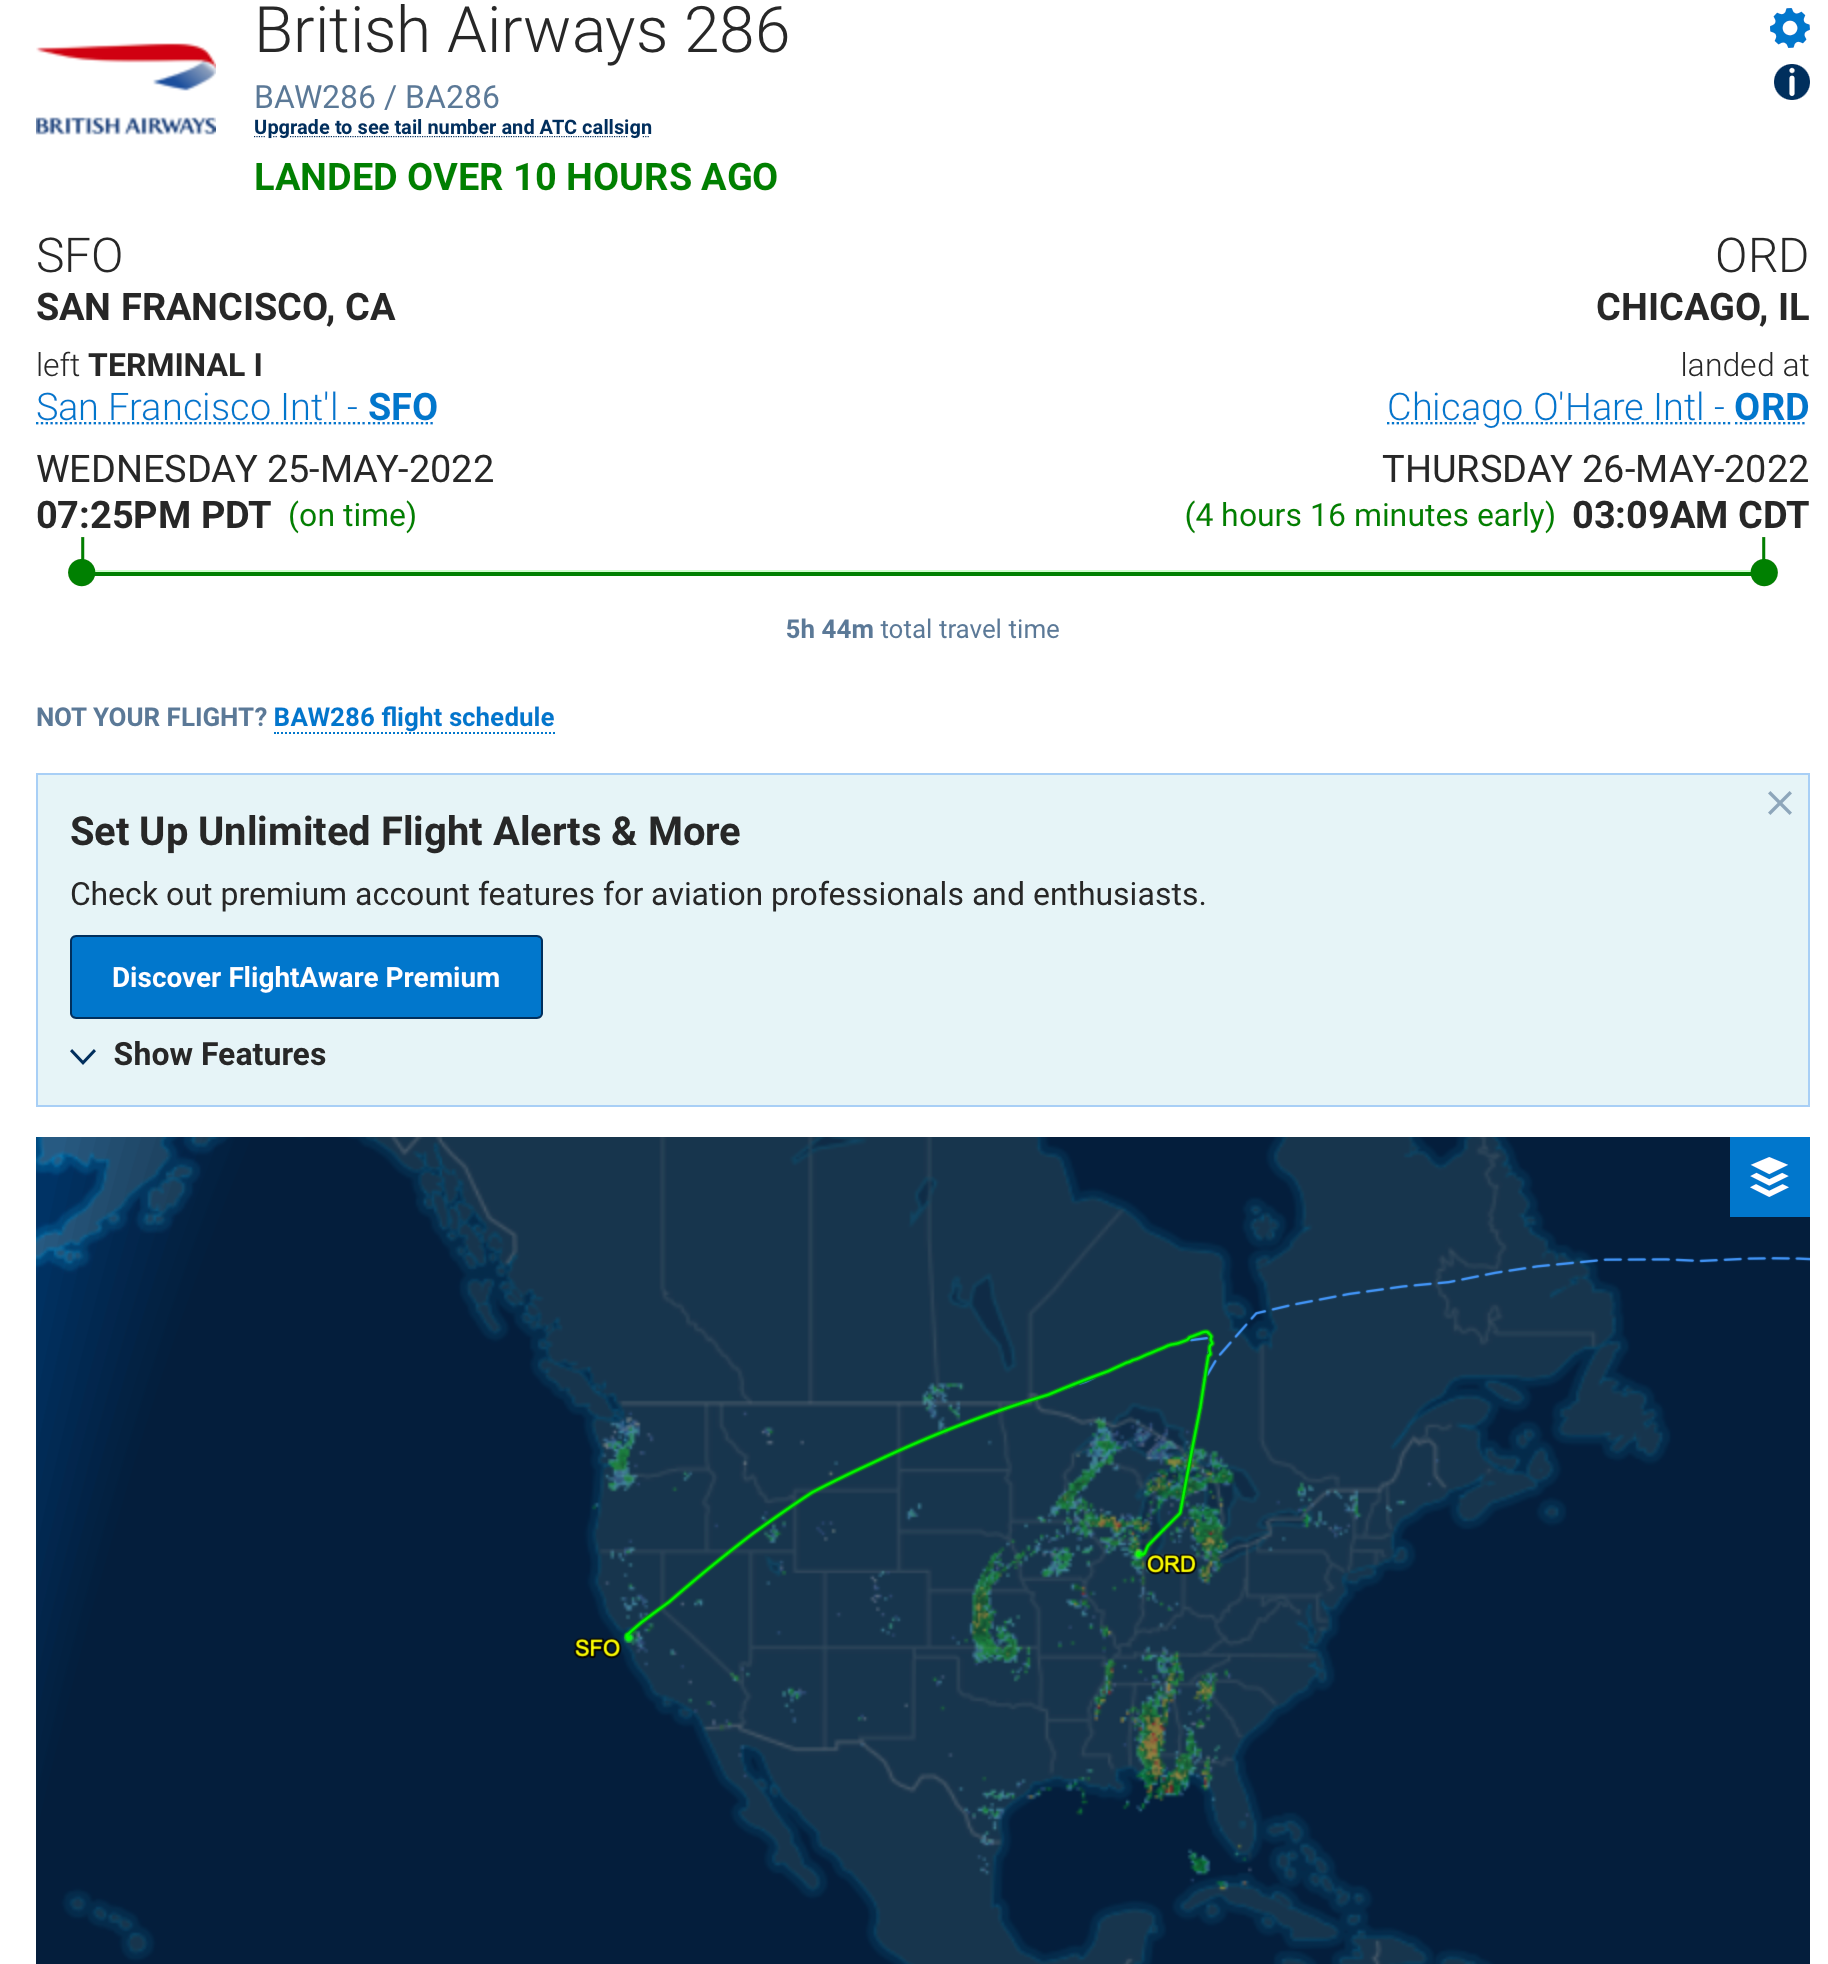This screenshot has width=1828, height=1964.
Task: Select the BAW286 / BA286 callsign text
Action: (x=377, y=97)
